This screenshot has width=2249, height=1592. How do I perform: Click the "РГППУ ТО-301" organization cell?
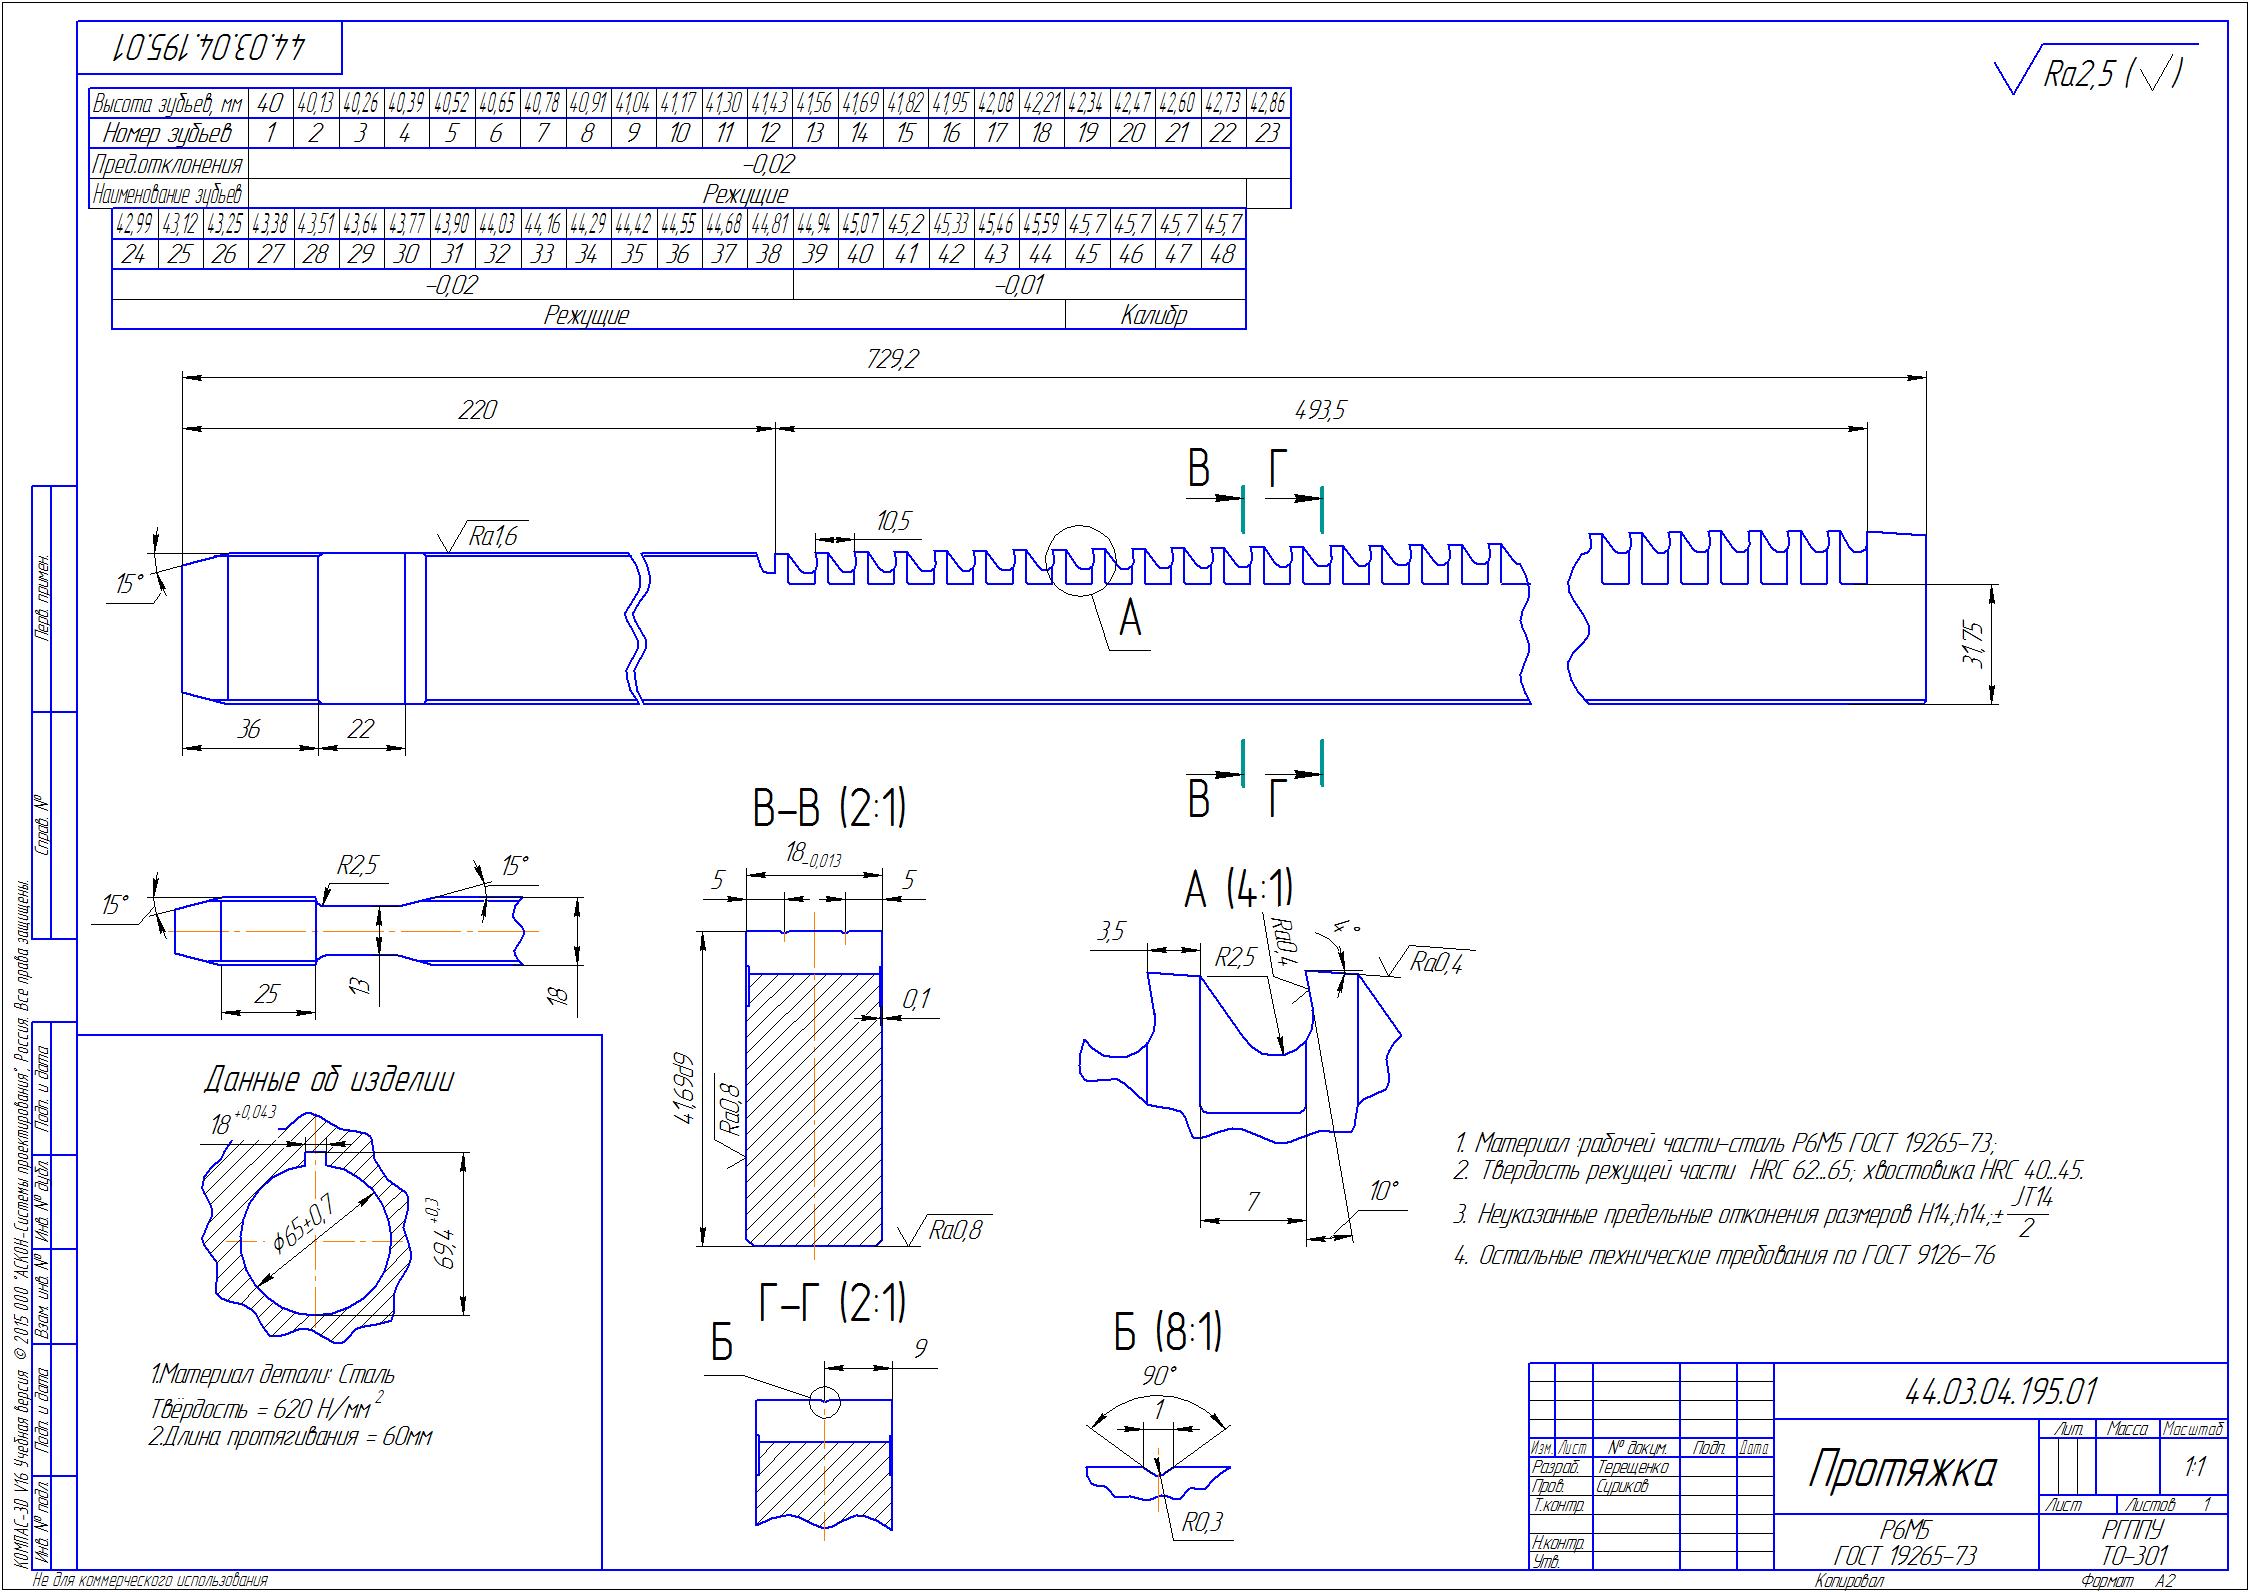(x=2133, y=1543)
